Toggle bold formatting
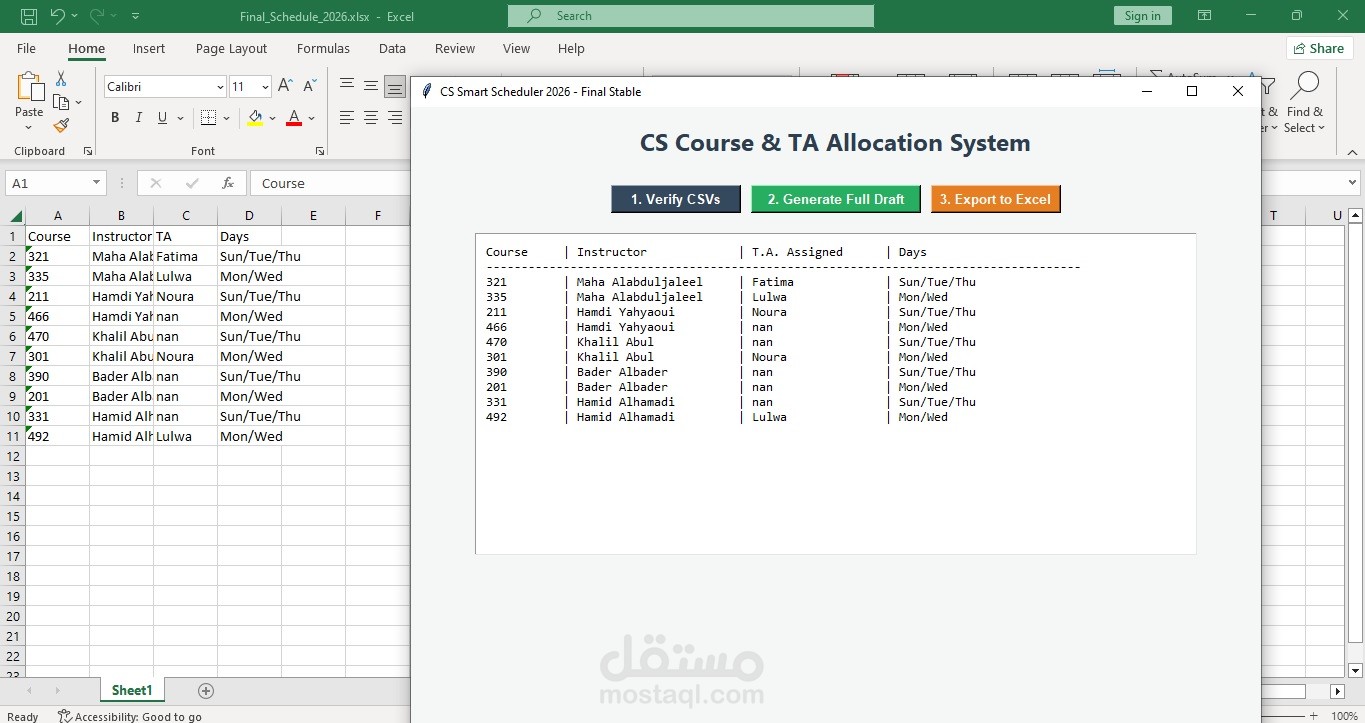 click(x=114, y=117)
